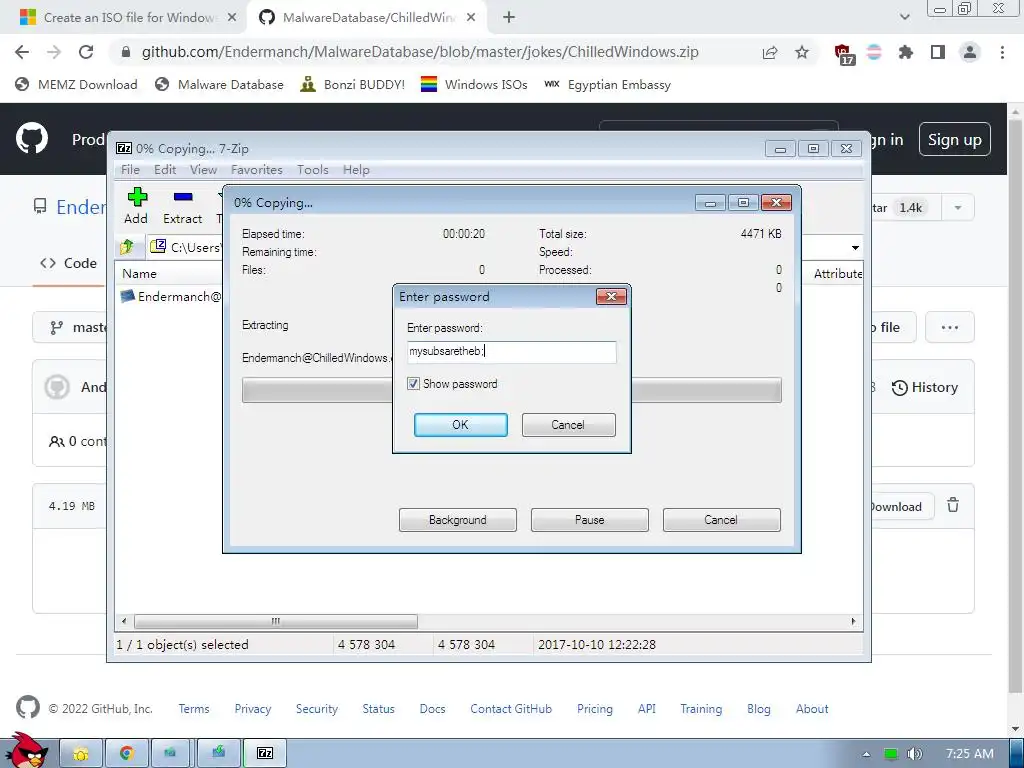
Task: Close the MalwareDatabase browser tab
Action: pyautogui.click(x=471, y=18)
